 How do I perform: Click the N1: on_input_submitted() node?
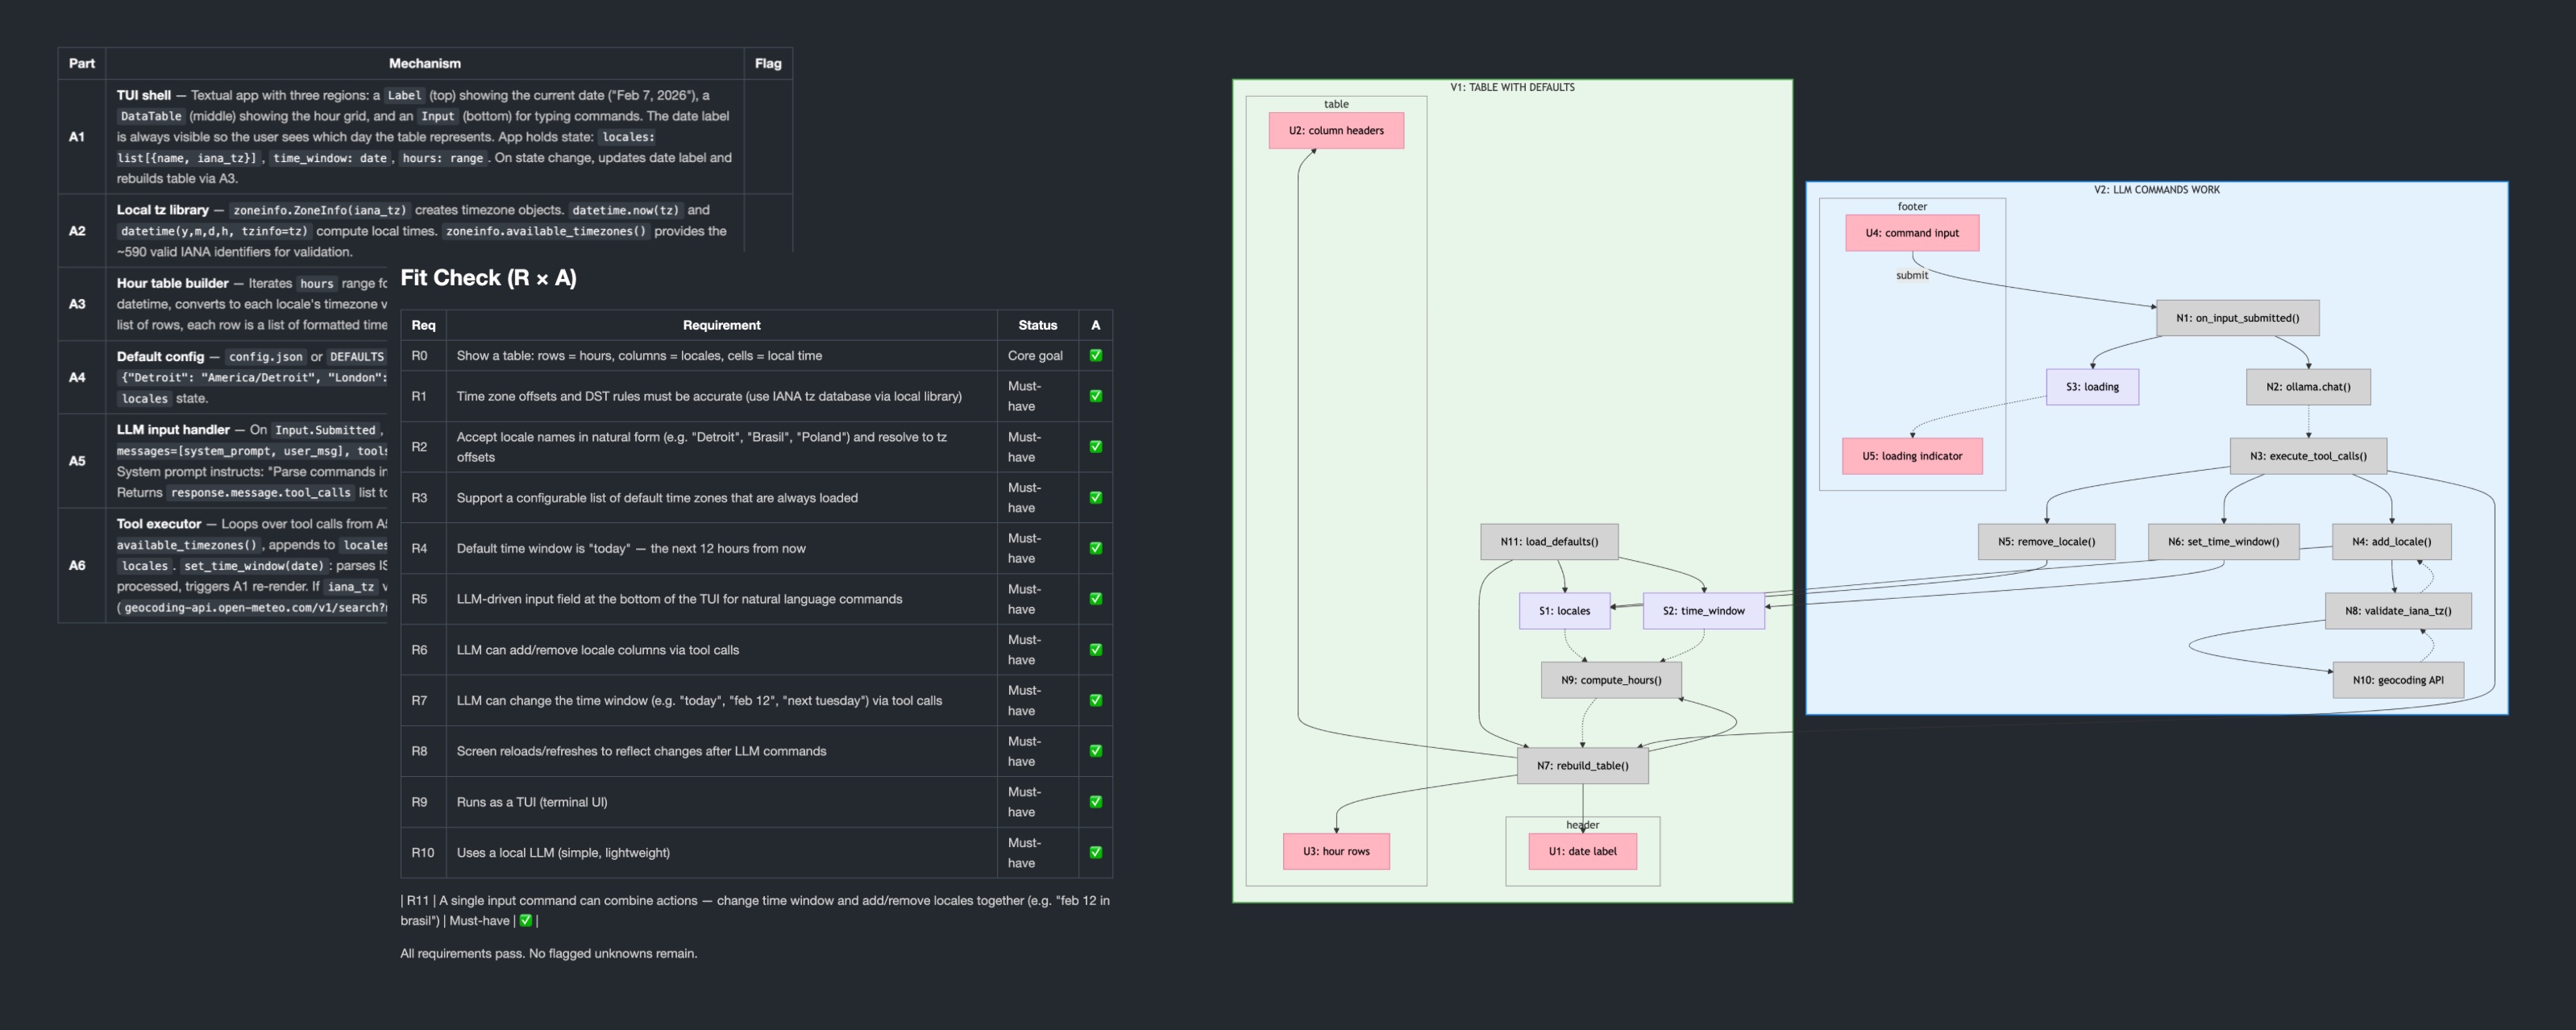click(x=2237, y=318)
